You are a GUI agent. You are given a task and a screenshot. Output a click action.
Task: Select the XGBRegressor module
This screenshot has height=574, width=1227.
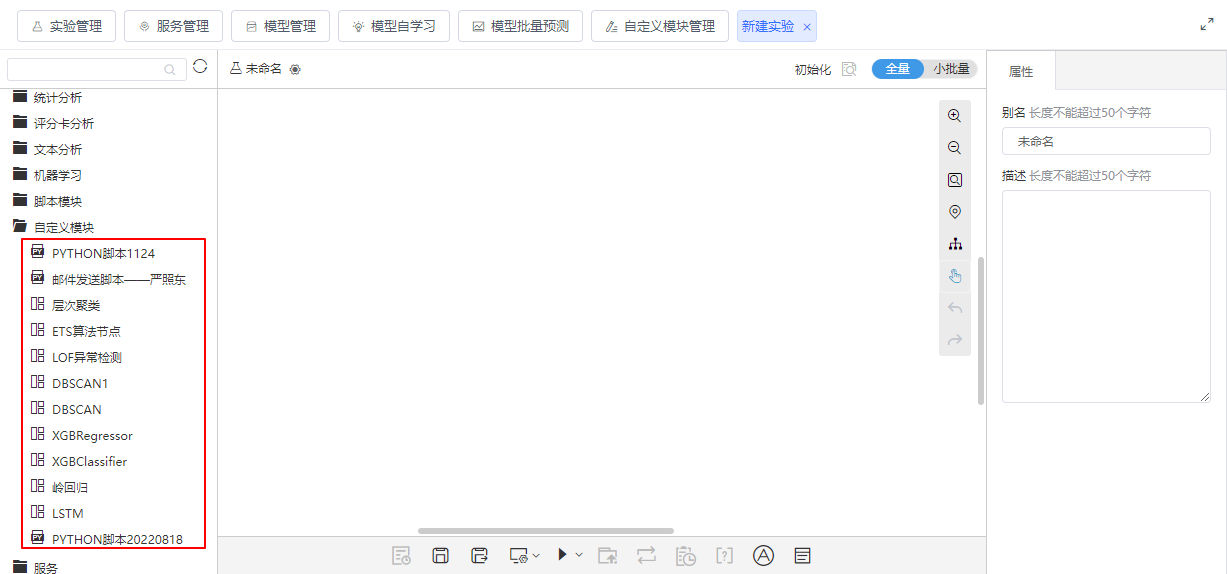click(x=92, y=436)
